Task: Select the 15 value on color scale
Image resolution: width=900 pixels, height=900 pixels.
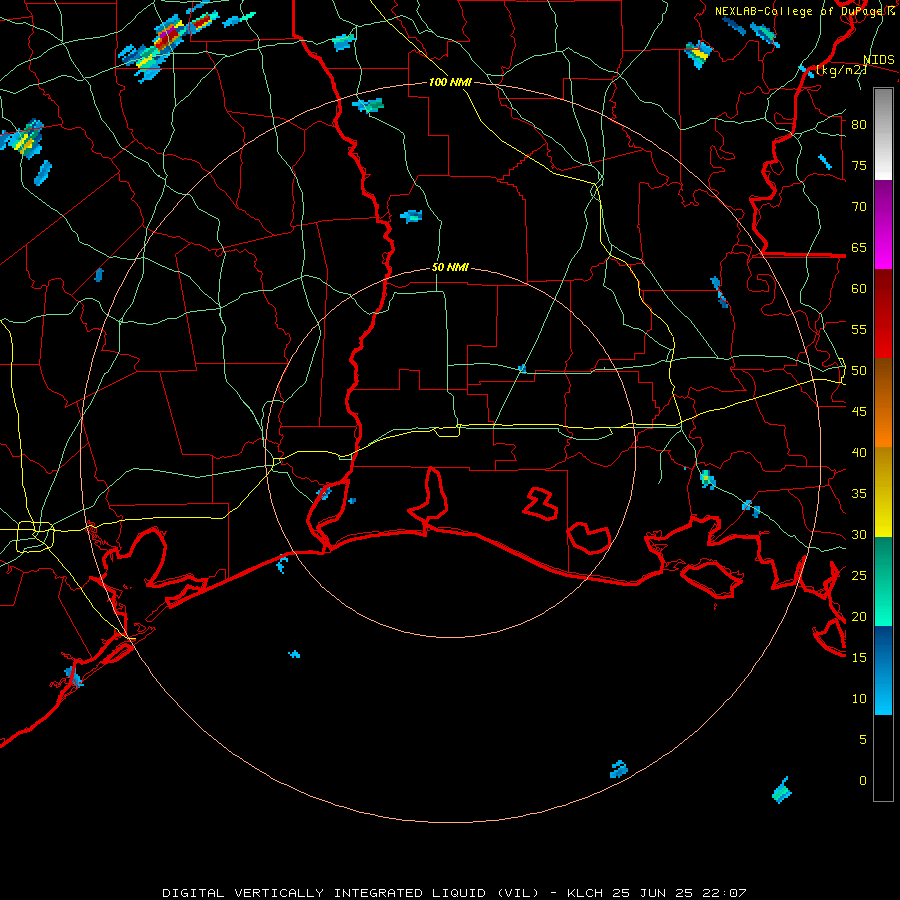Action: 859,658
